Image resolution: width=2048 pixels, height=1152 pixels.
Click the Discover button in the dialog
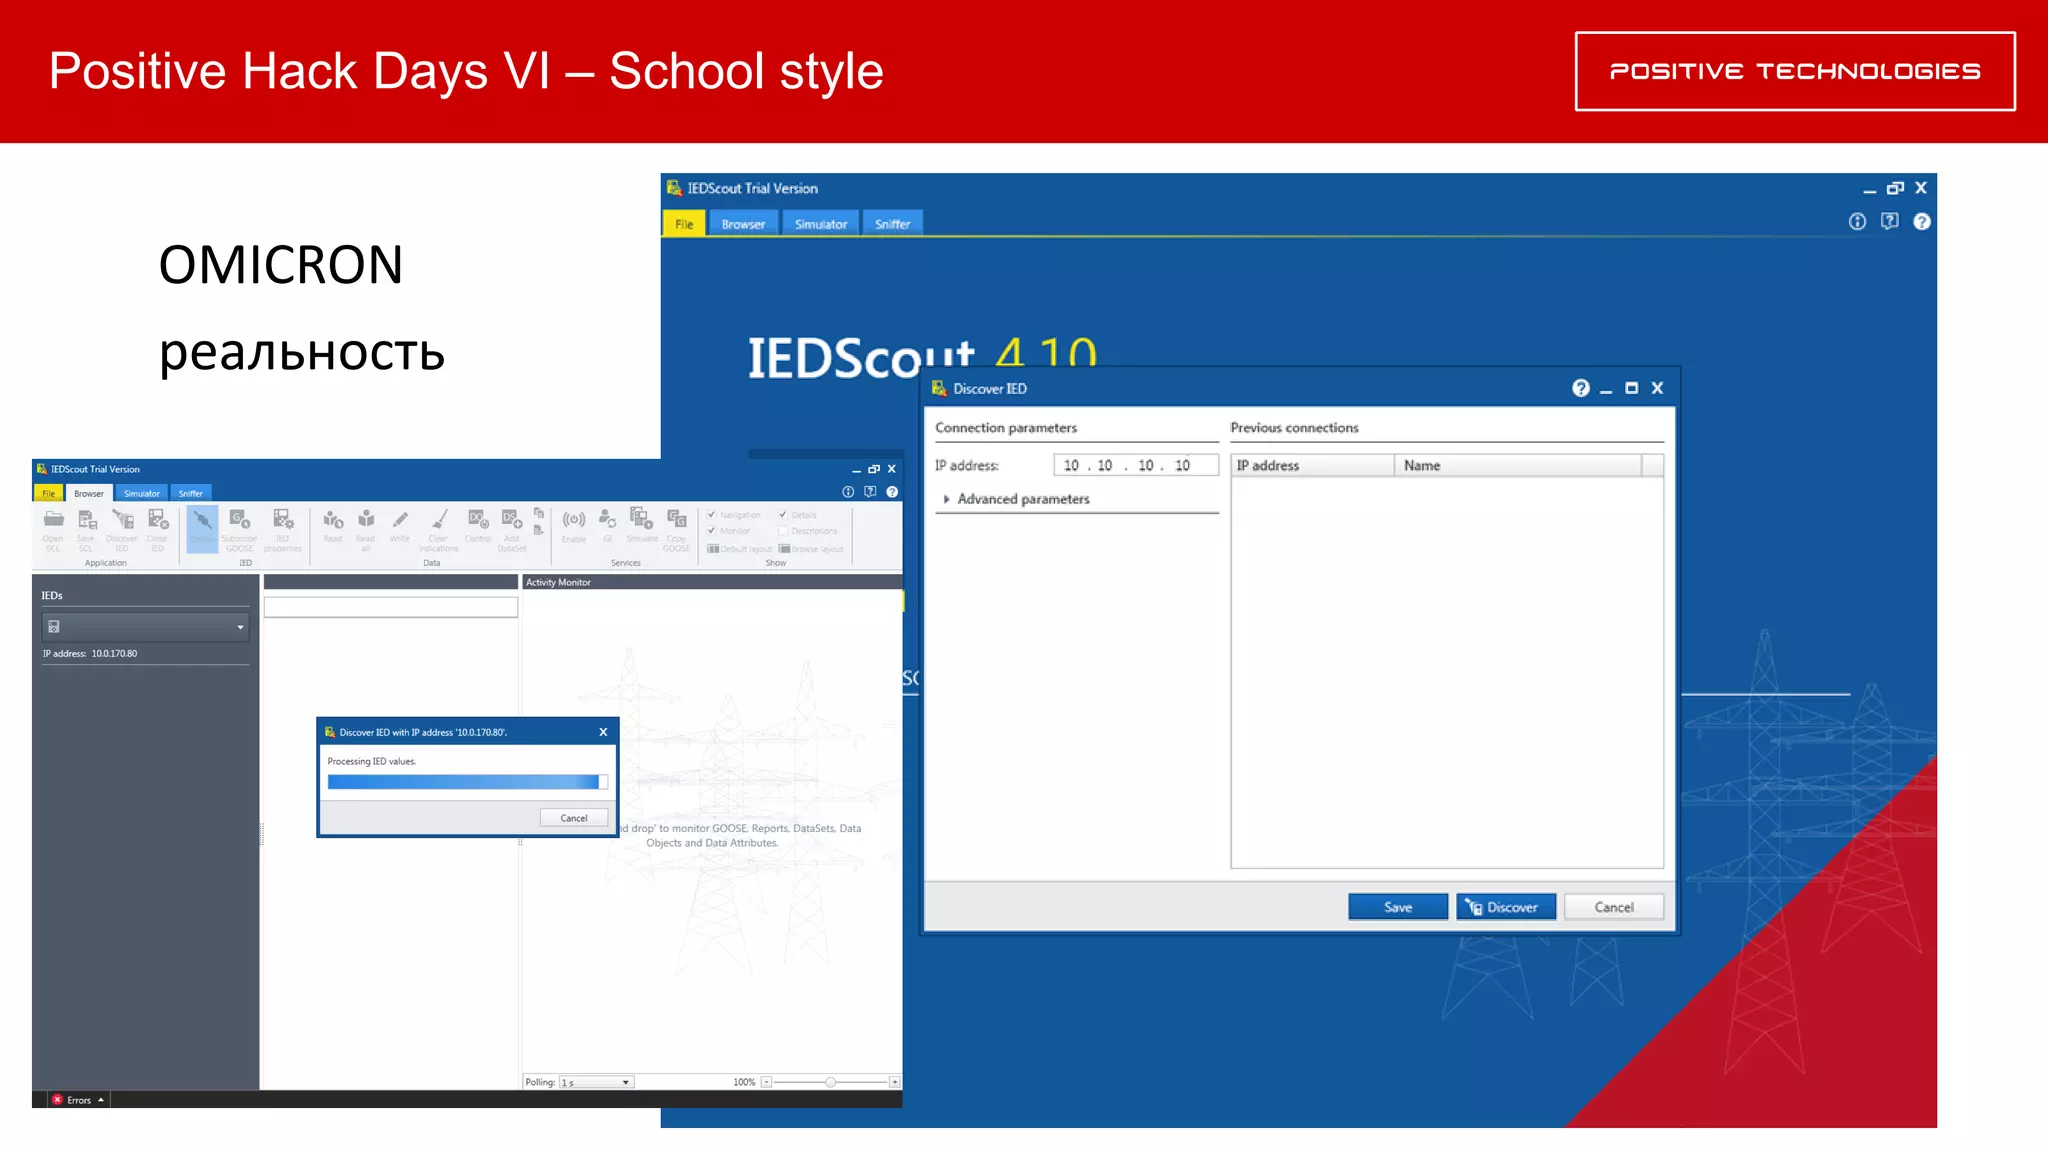pos(1506,907)
